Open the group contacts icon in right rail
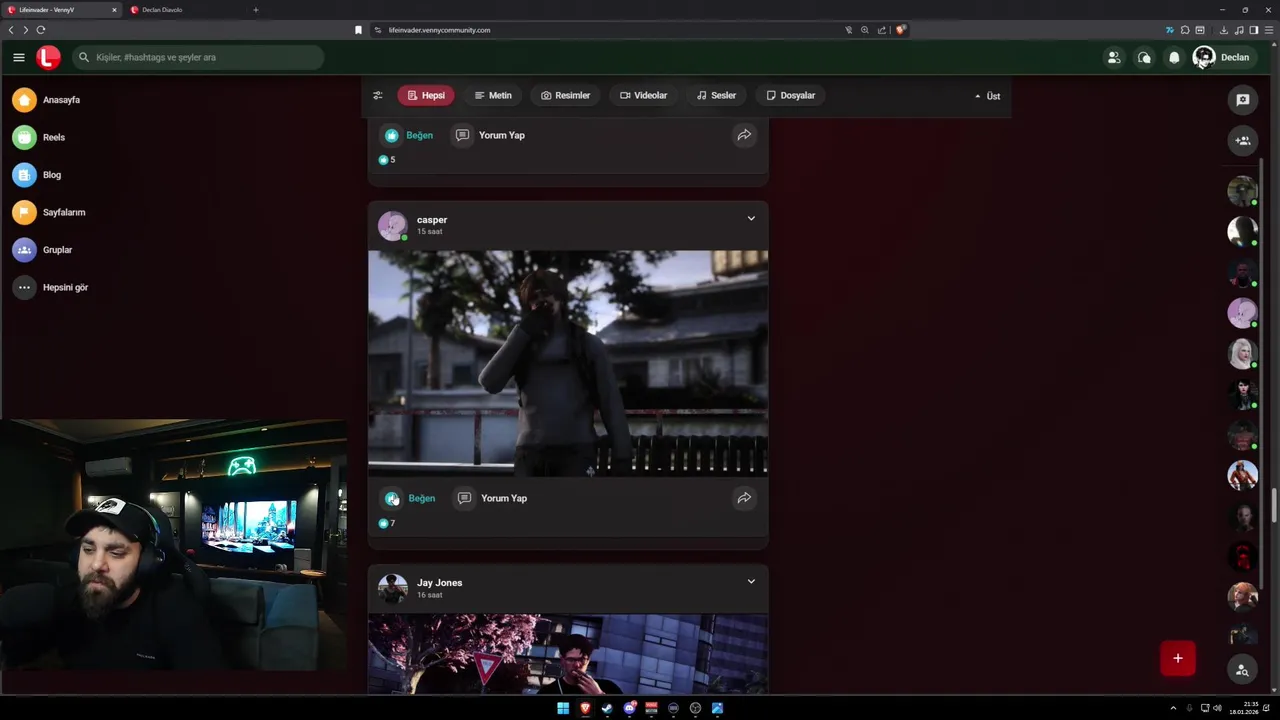The image size is (1280, 720). 1243,140
